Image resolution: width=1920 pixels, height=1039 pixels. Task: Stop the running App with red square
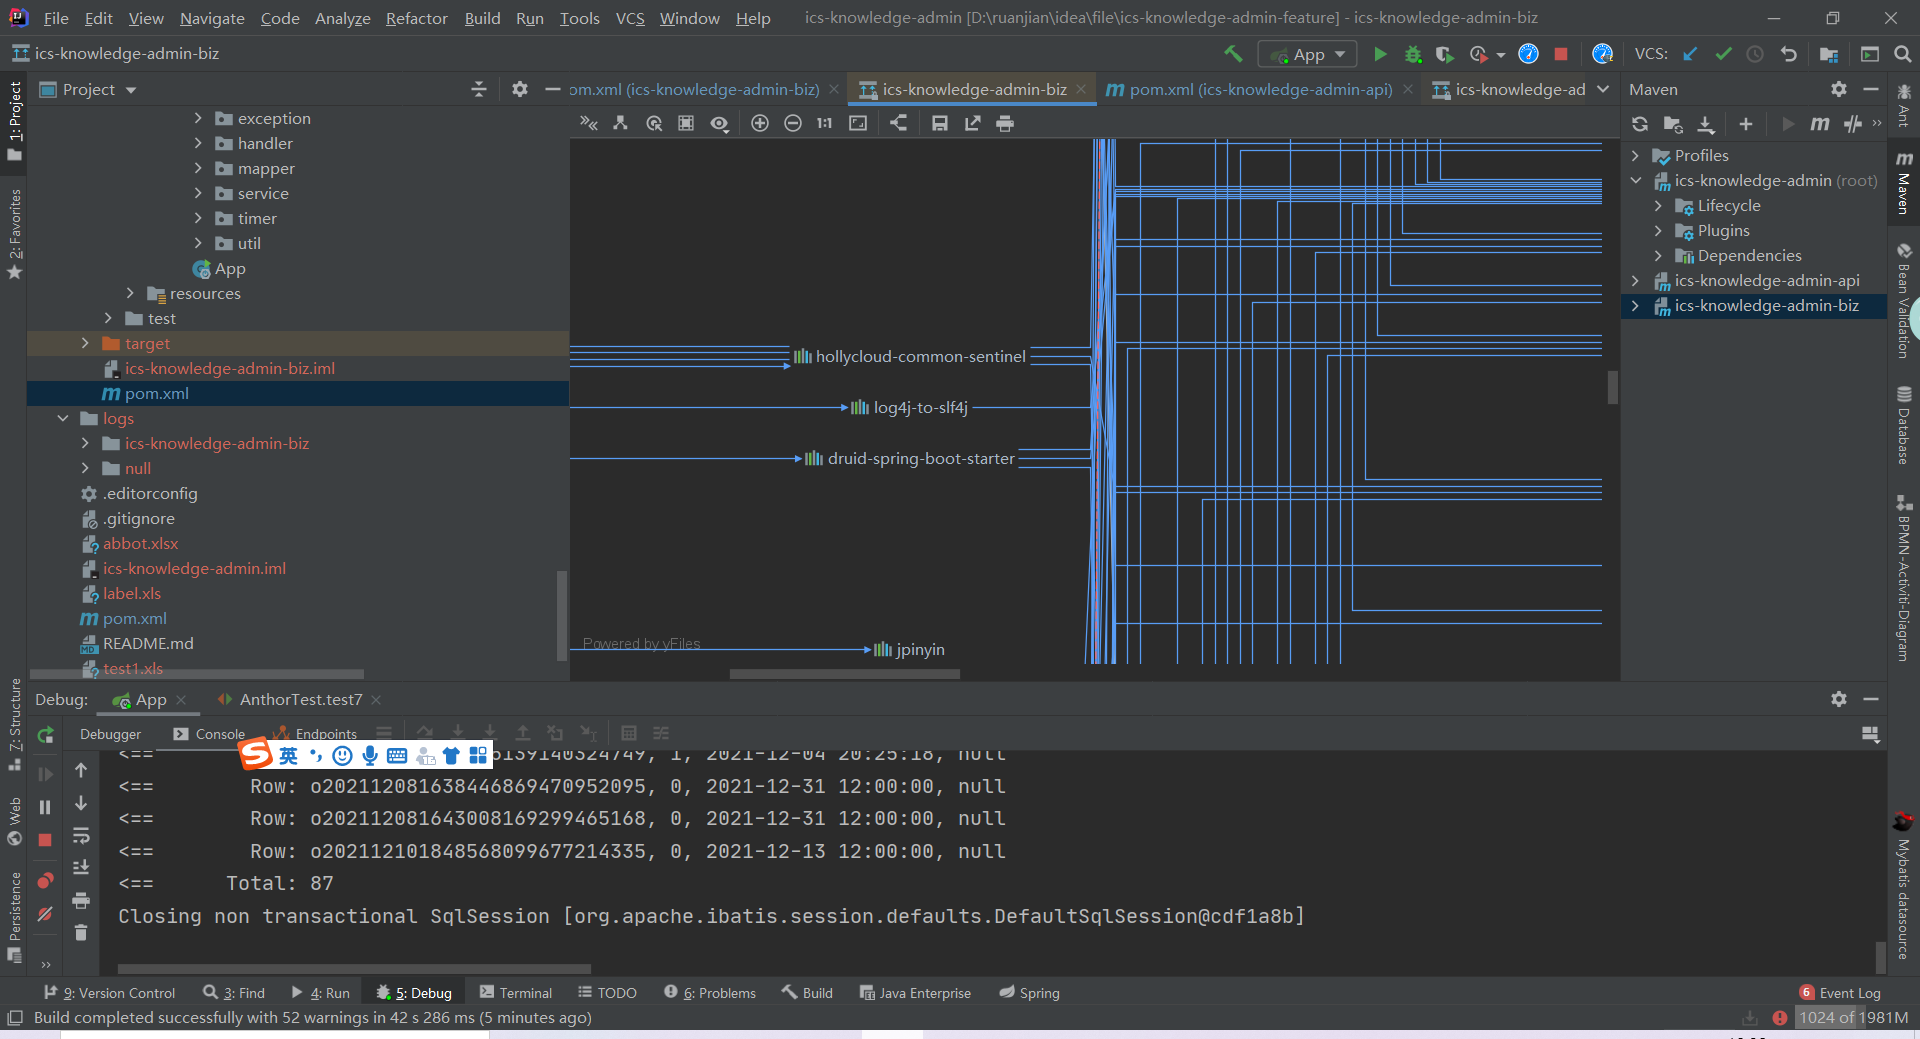click(1560, 55)
